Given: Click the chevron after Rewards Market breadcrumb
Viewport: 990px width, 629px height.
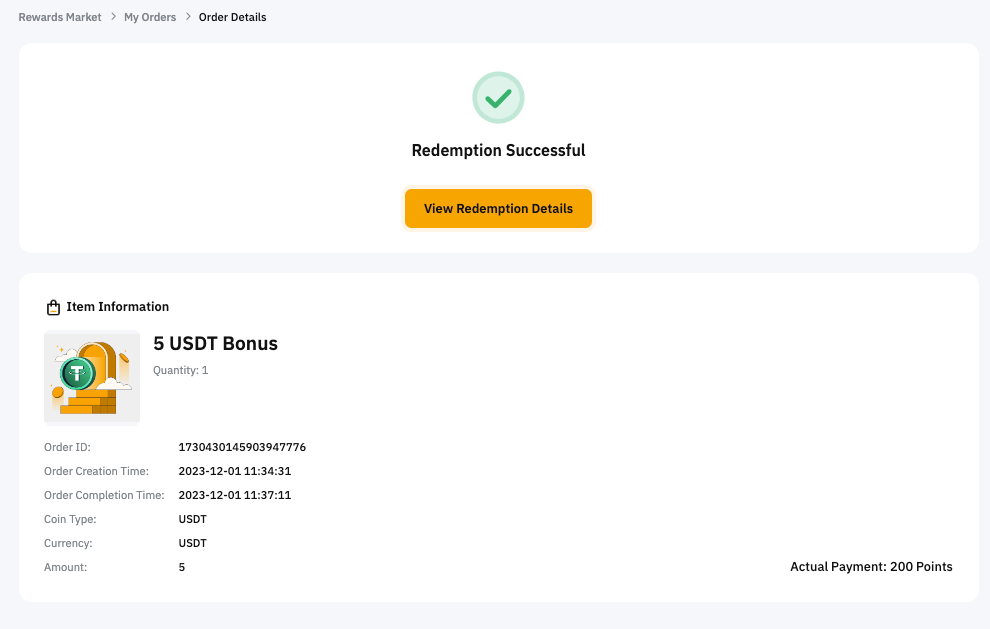Looking at the screenshot, I should coord(113,17).
